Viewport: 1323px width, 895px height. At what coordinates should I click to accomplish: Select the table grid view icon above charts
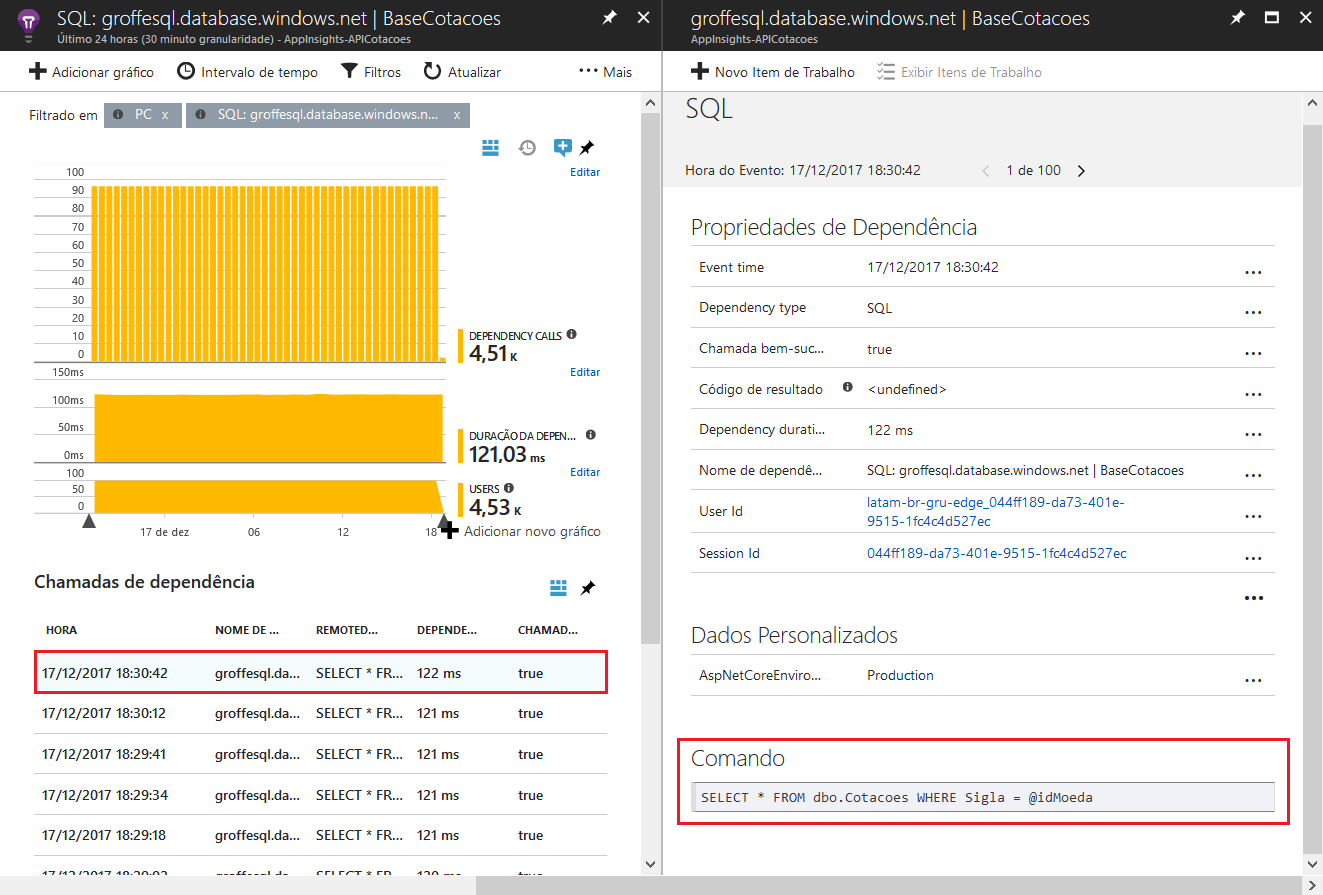490,147
